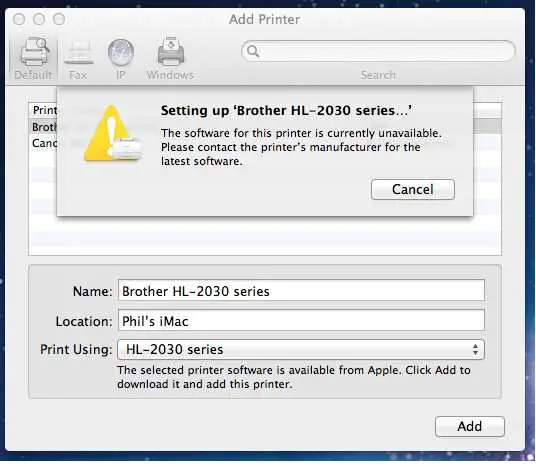The image size is (536, 467).
Task: Select the Brother row in printer list
Action: point(44,127)
